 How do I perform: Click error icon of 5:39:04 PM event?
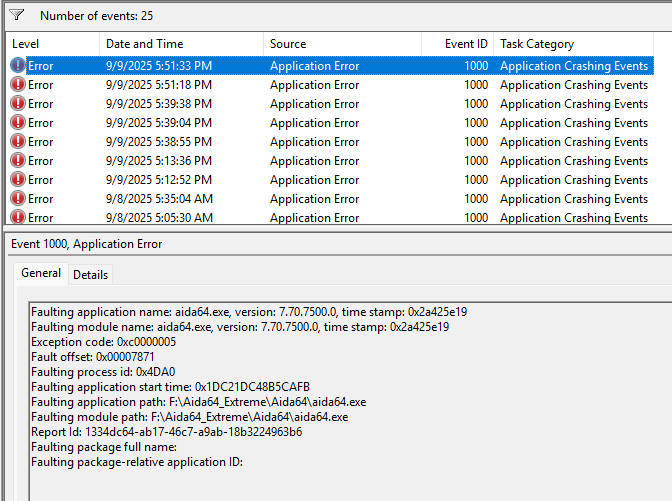point(18,122)
